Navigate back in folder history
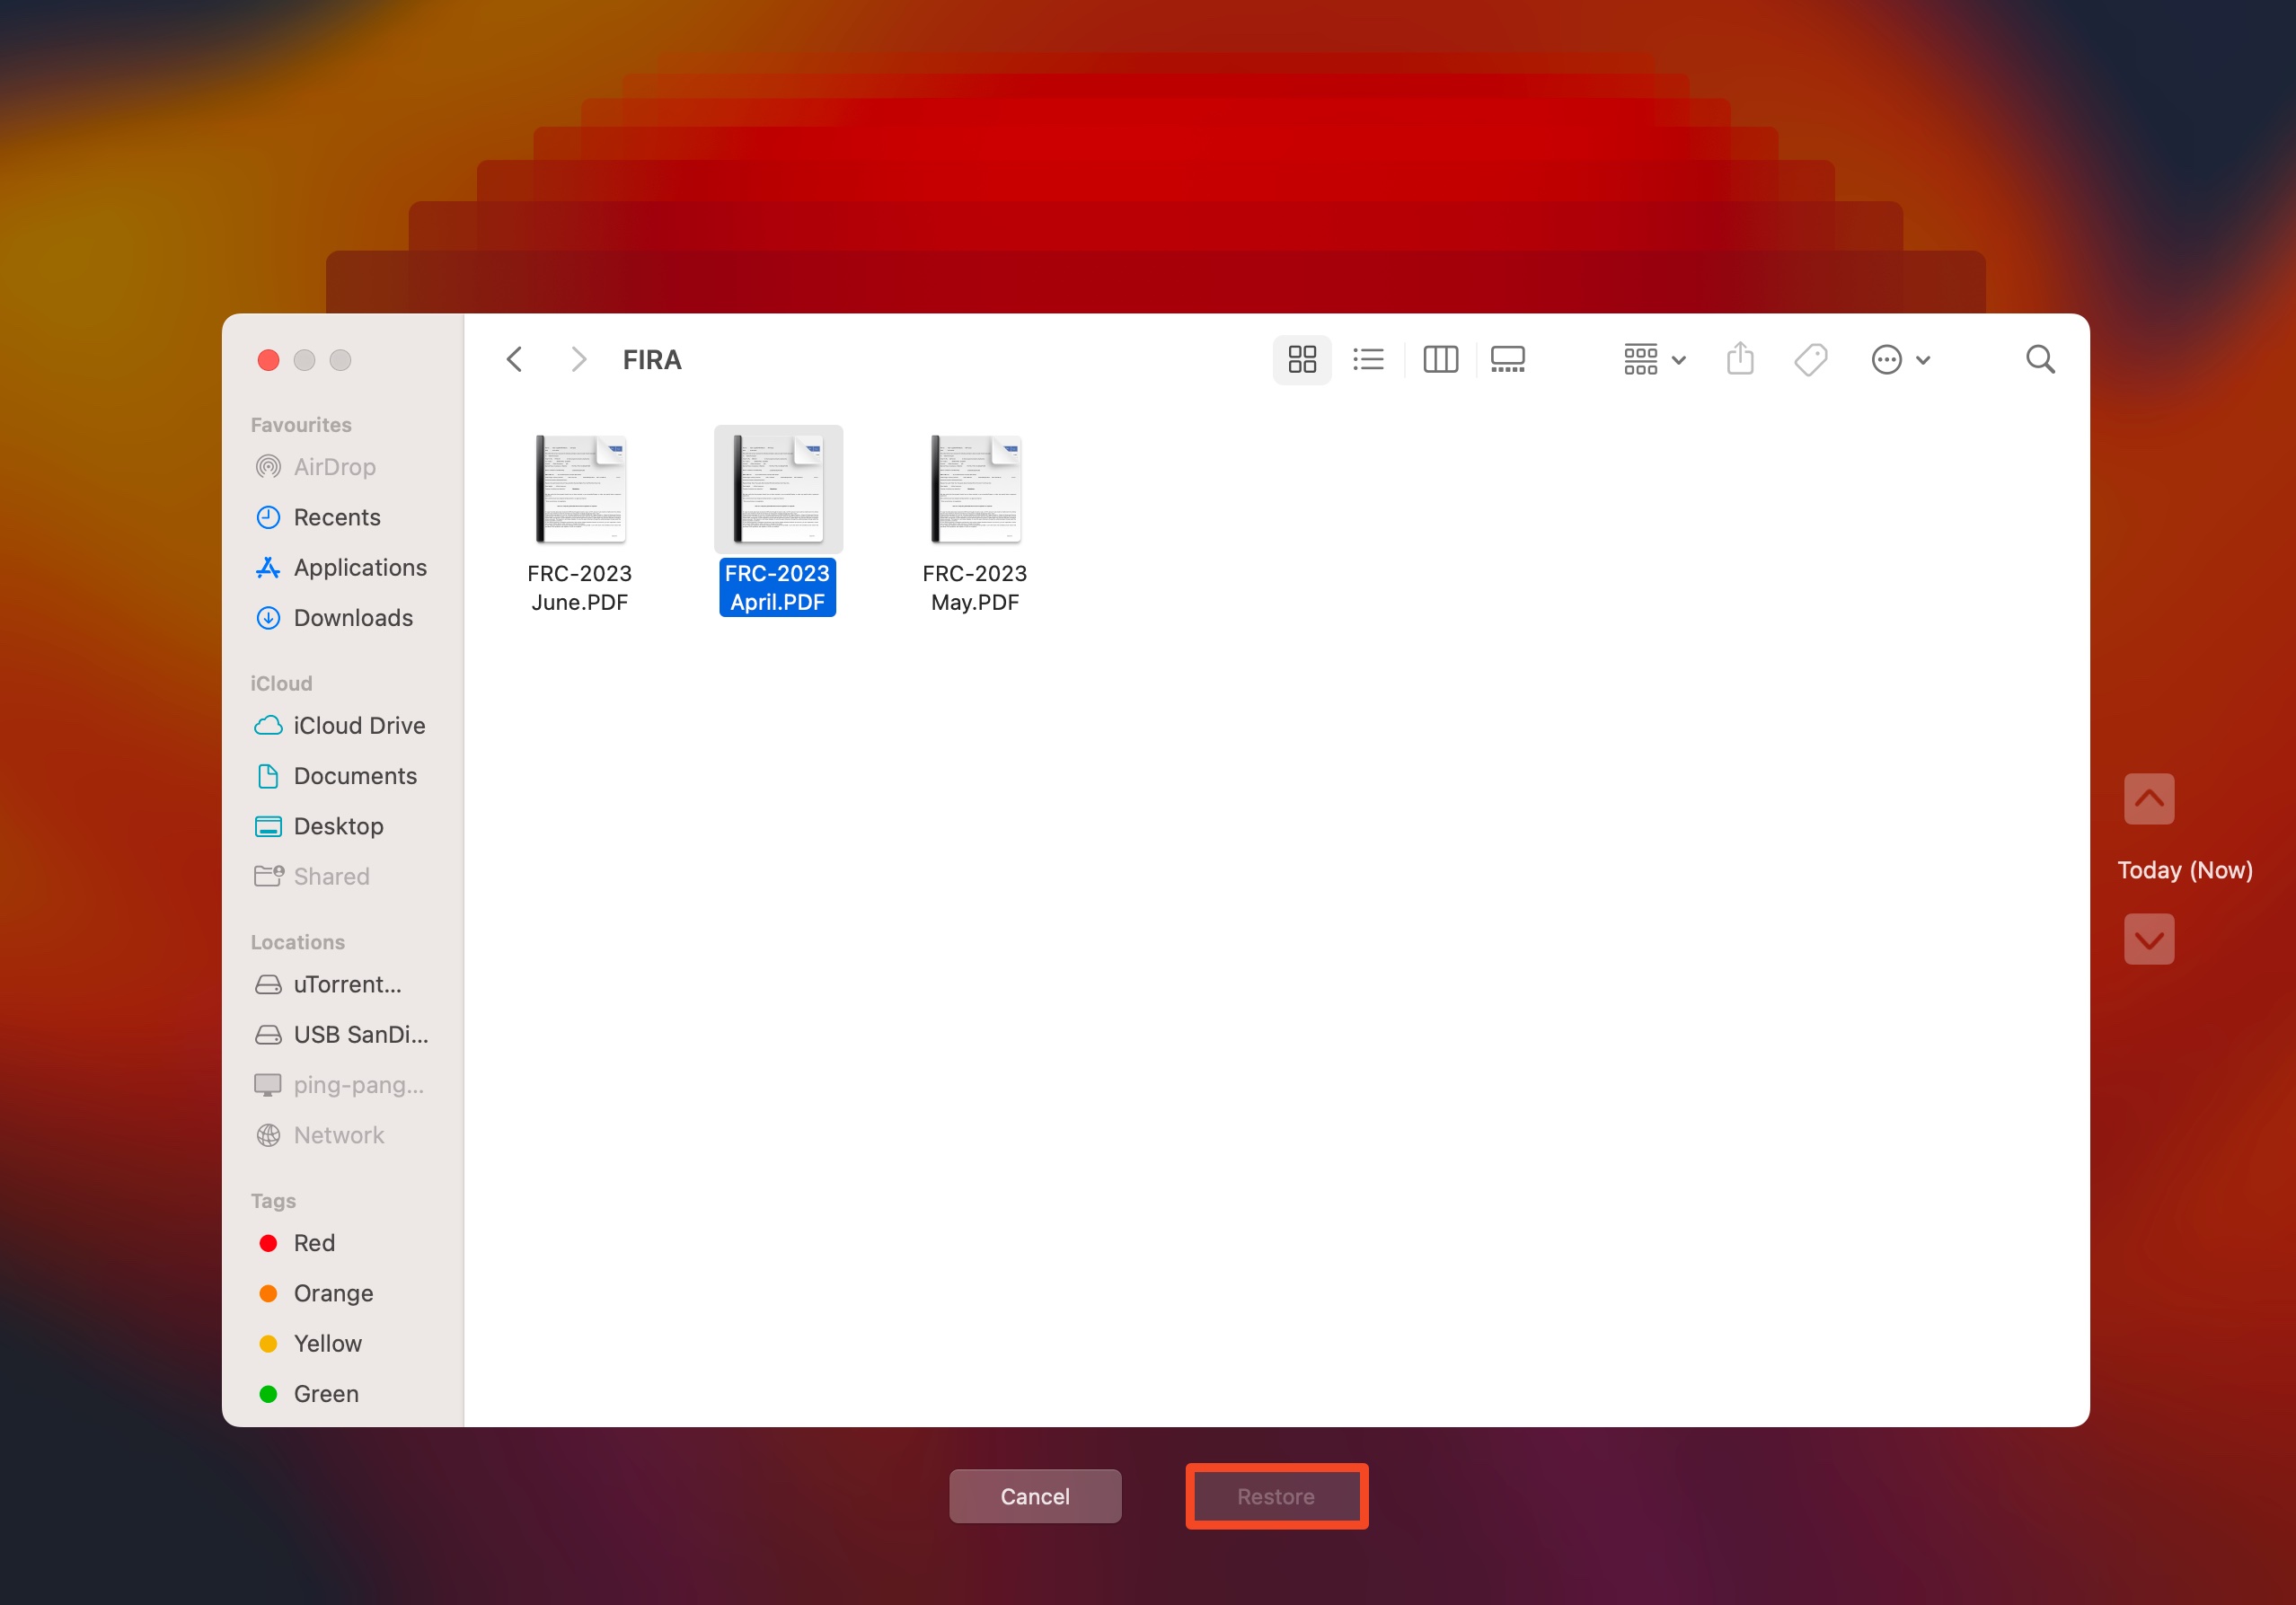The width and height of the screenshot is (2296, 1605). click(517, 357)
